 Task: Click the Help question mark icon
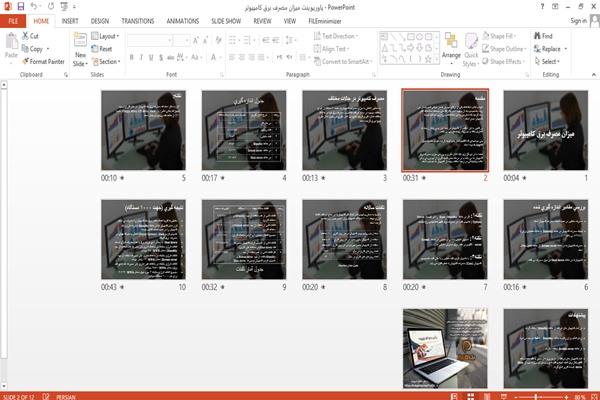point(542,7)
